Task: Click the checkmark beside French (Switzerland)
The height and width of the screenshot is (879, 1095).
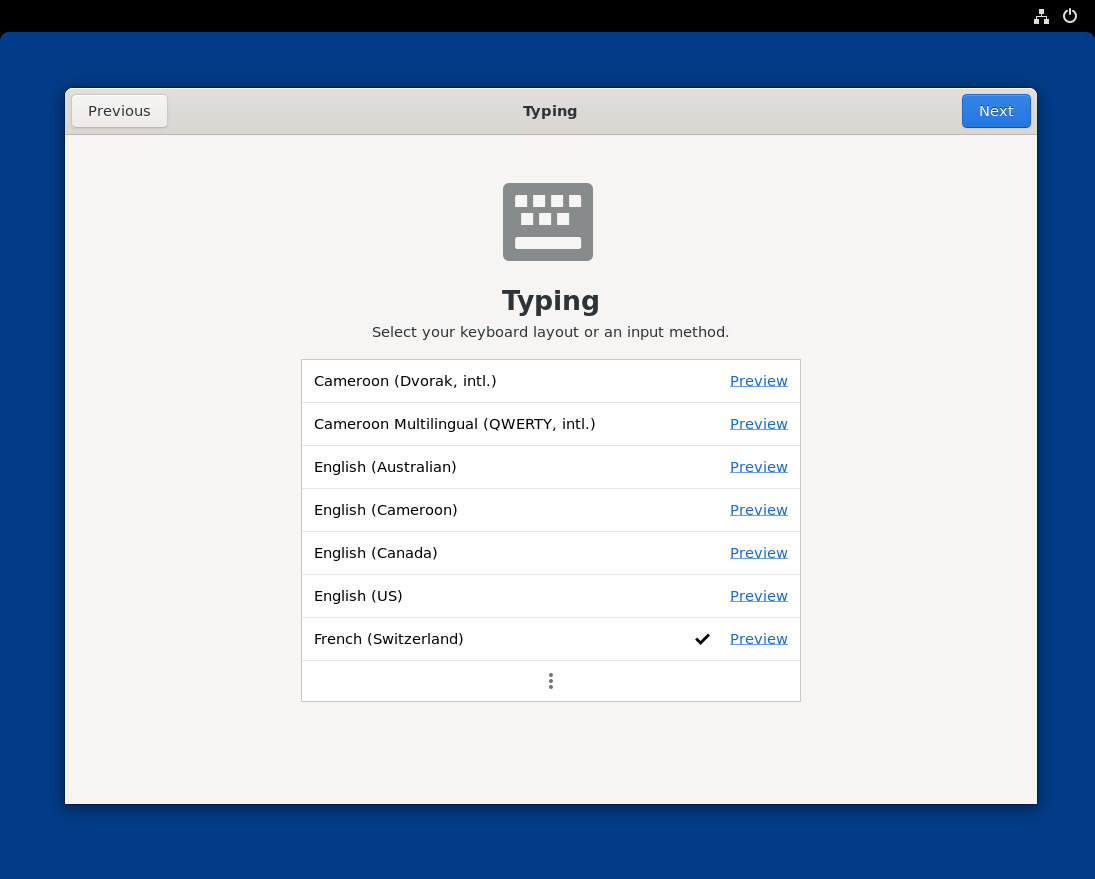Action: 702,639
